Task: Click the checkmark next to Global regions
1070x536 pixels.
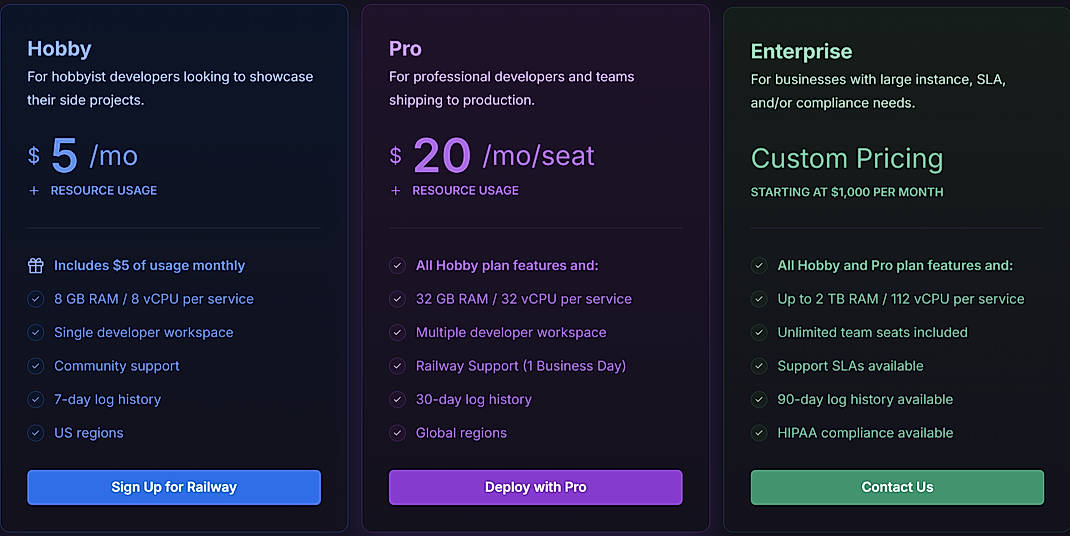Action: pos(397,433)
